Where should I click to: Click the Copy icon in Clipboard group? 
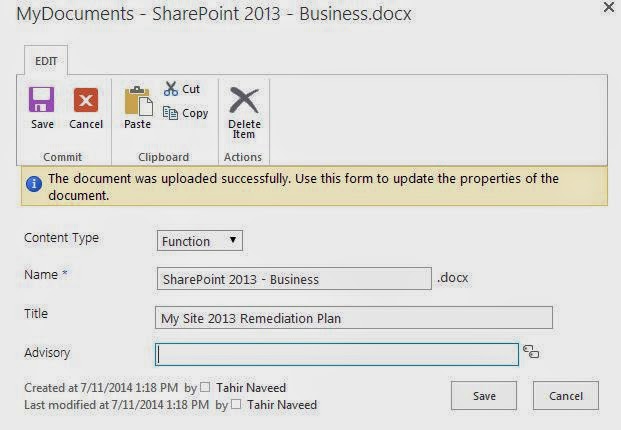[170, 113]
